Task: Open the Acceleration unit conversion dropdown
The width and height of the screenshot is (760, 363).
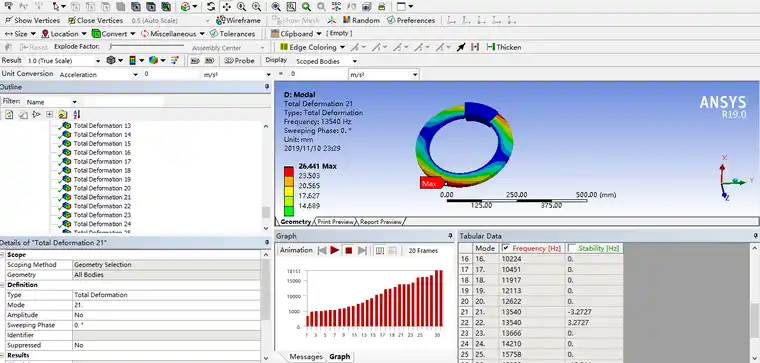Action: click(98, 75)
